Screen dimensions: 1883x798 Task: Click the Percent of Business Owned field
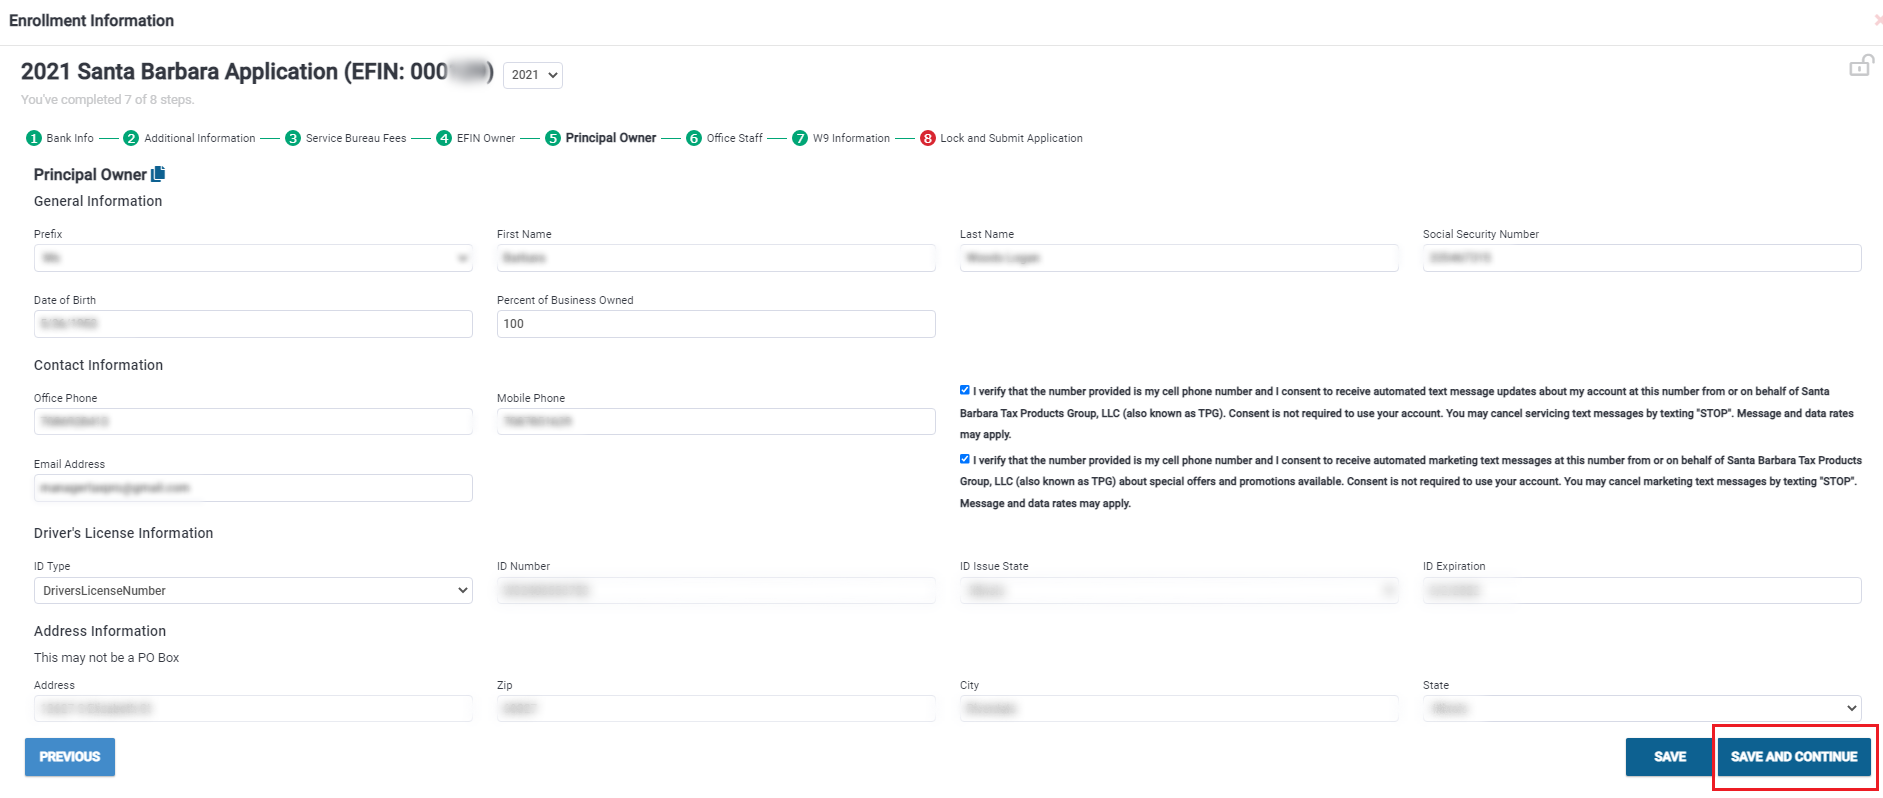pyautogui.click(x=716, y=324)
